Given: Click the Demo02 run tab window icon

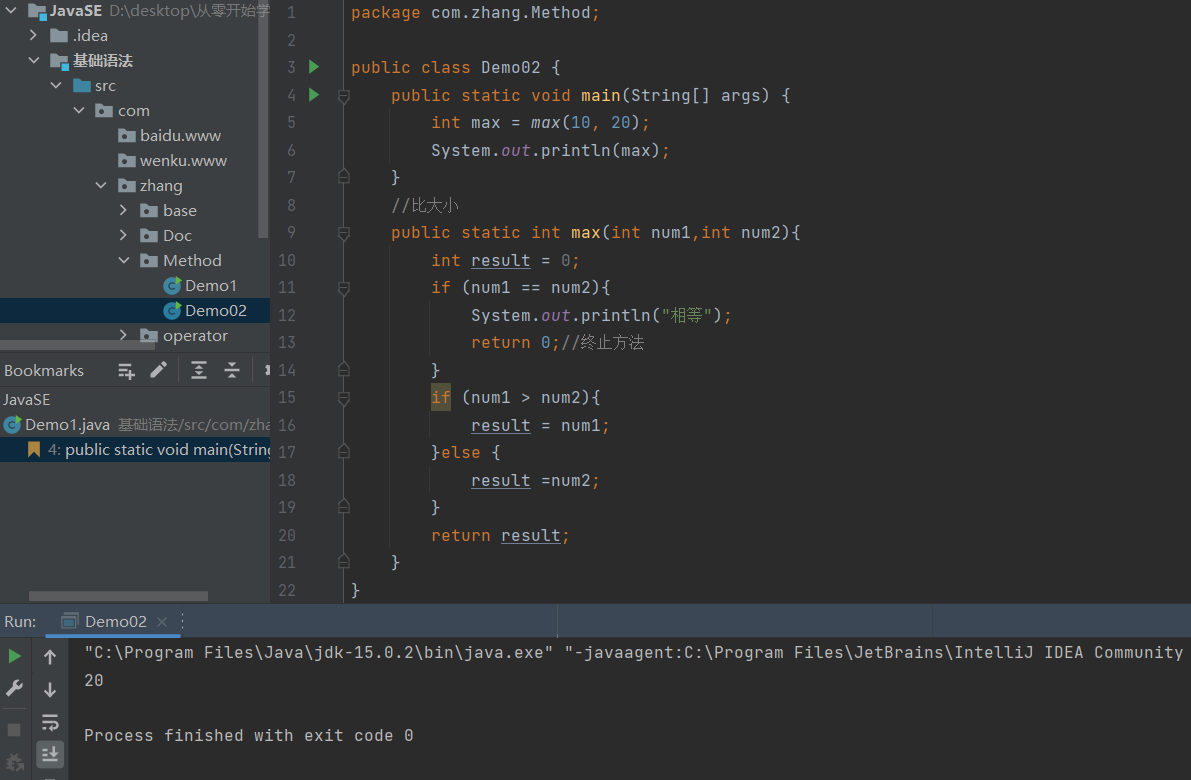Looking at the screenshot, I should [x=70, y=621].
